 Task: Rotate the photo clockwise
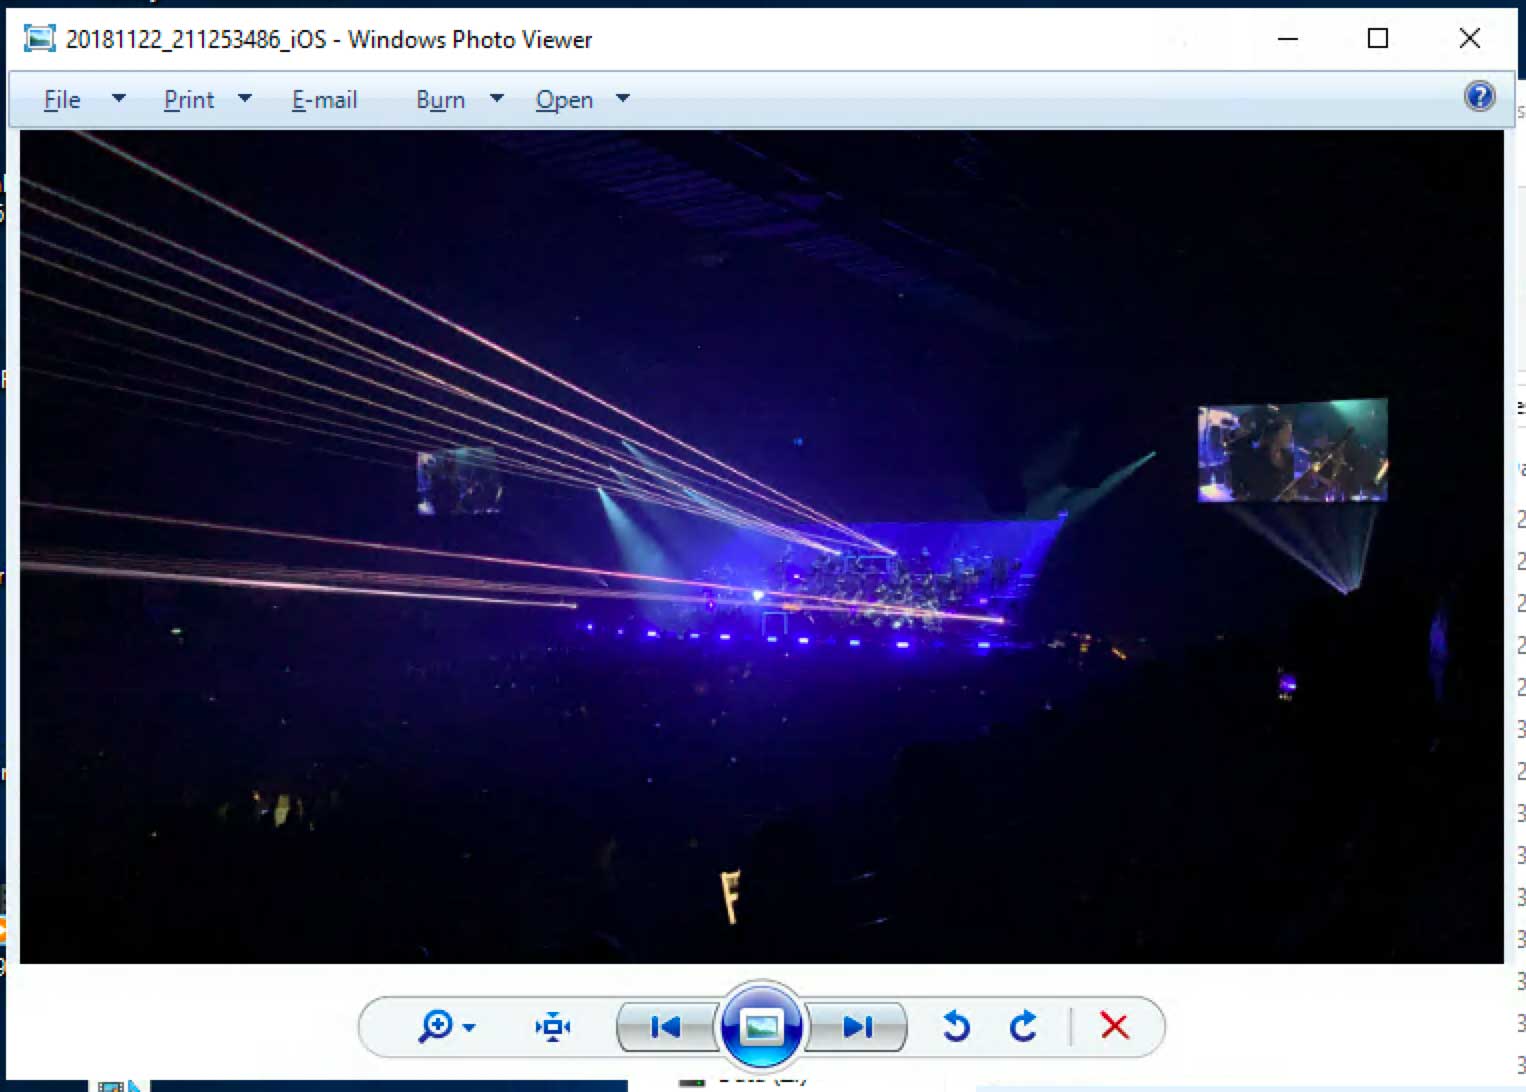tap(1023, 1026)
